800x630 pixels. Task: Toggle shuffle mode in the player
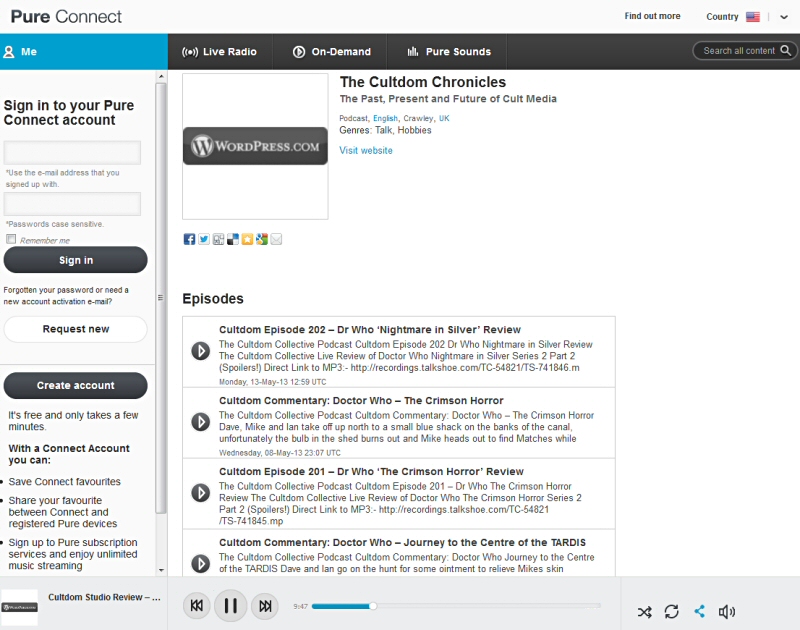644,611
